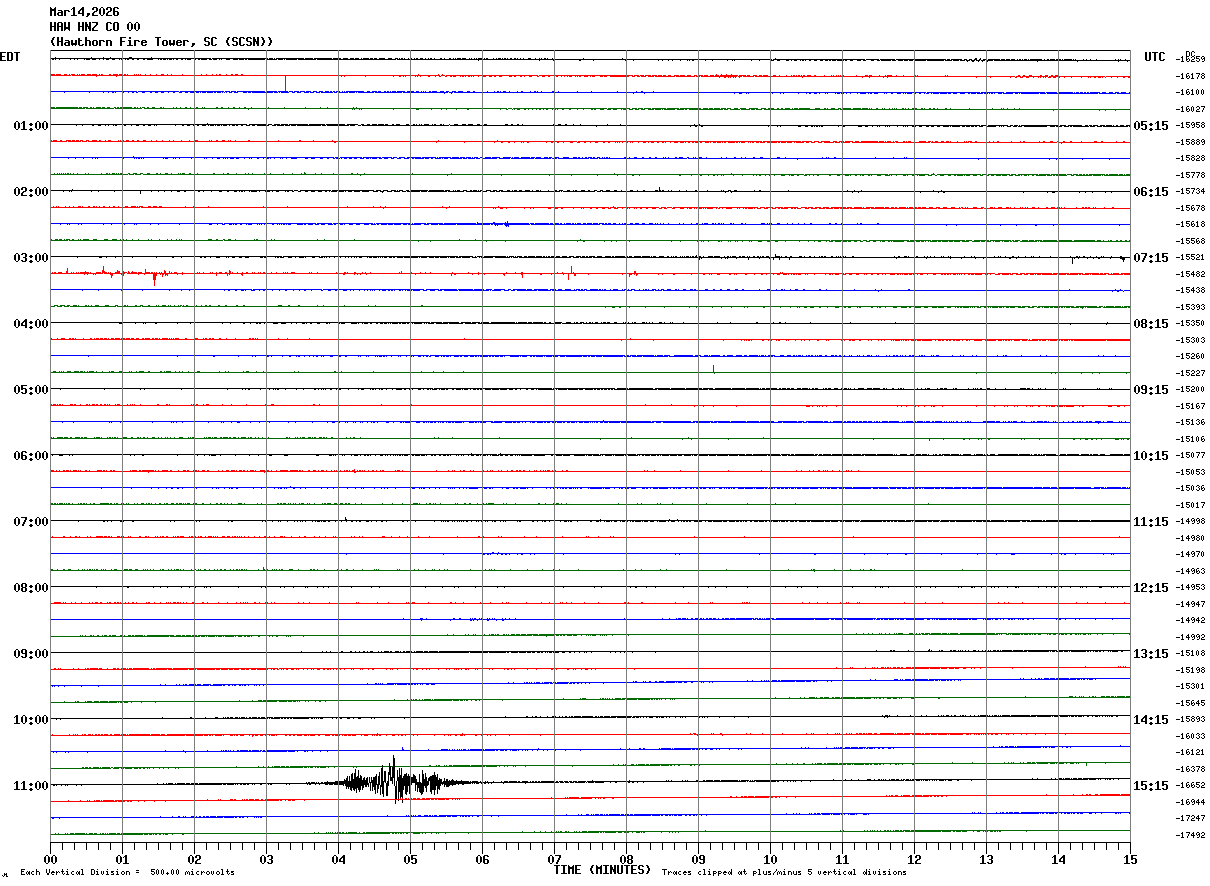Click the UTC time label "15:15"
The width and height of the screenshot is (1210, 886).
1151,786
